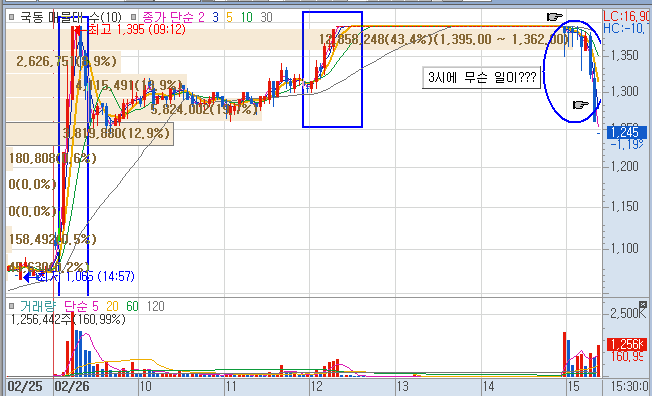The image size is (652, 396).
Task: Click the 13 o'clock time axis label
Action: [403, 386]
